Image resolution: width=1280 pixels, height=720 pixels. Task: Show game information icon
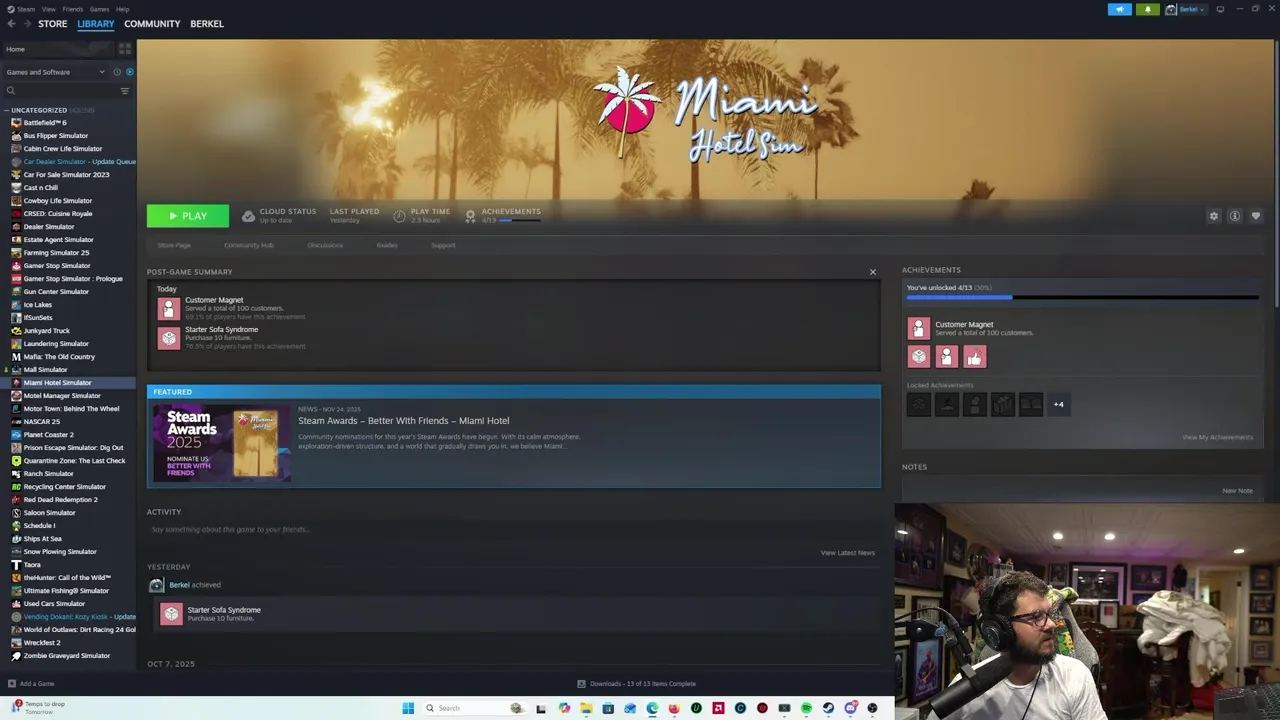click(1235, 216)
